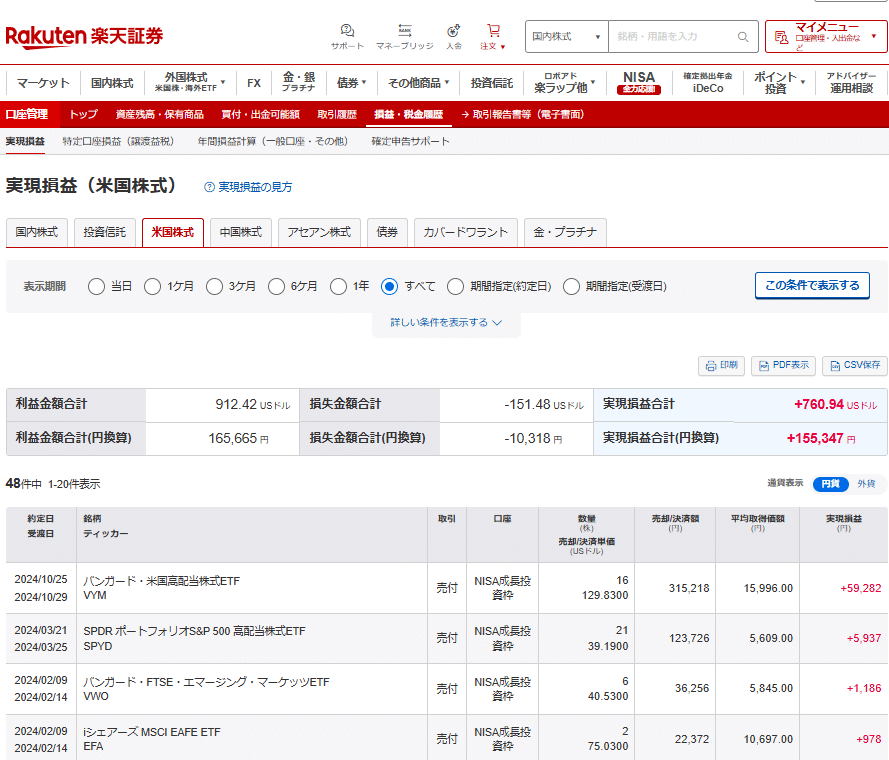The image size is (889, 760).
Task: Save data via CSV保存 button
Action: coord(854,365)
